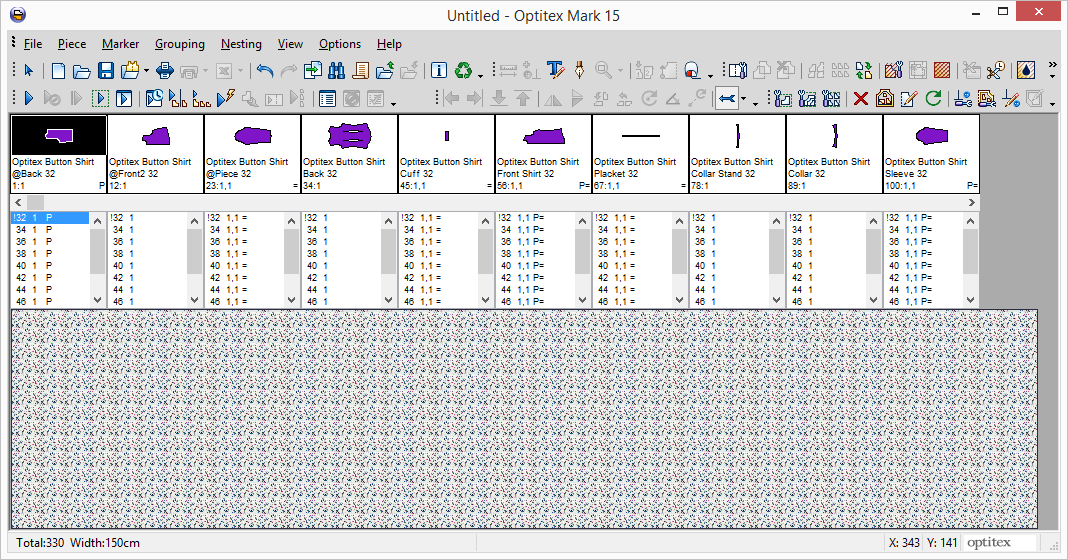Click the timed nesting clock icon
The height and width of the screenshot is (560, 1068).
(155, 99)
